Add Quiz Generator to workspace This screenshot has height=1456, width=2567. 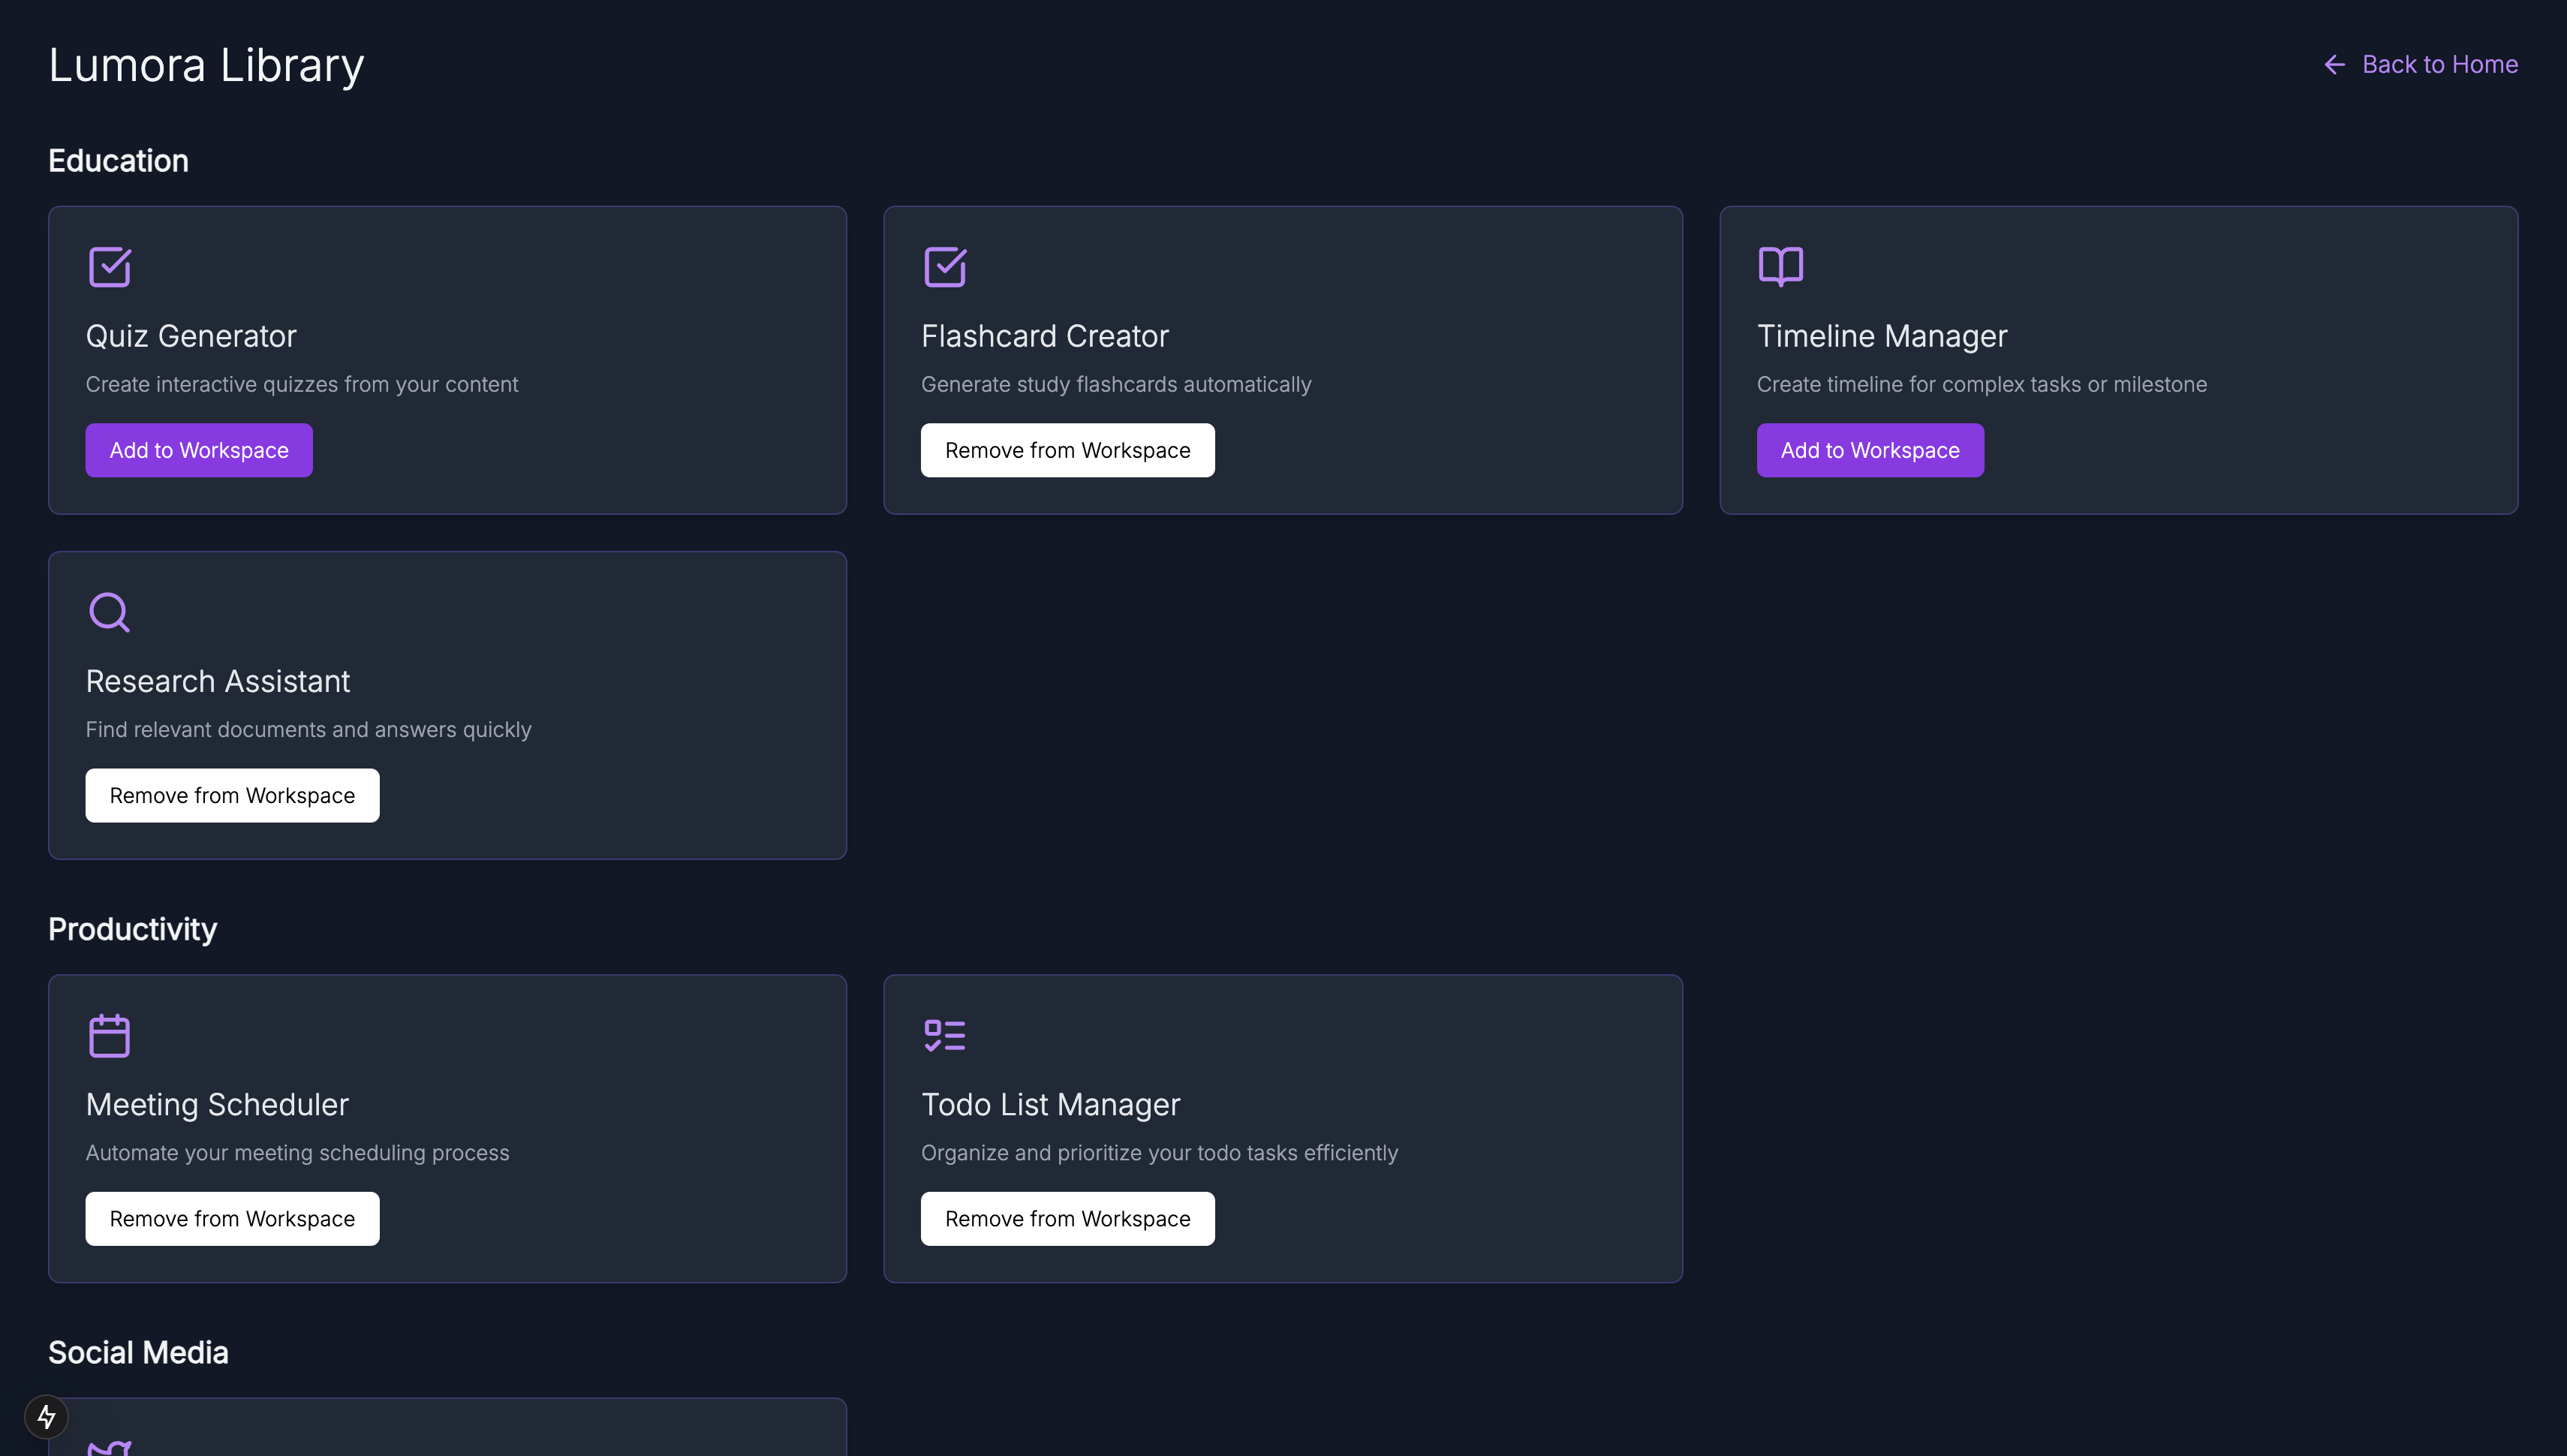[x=198, y=450]
